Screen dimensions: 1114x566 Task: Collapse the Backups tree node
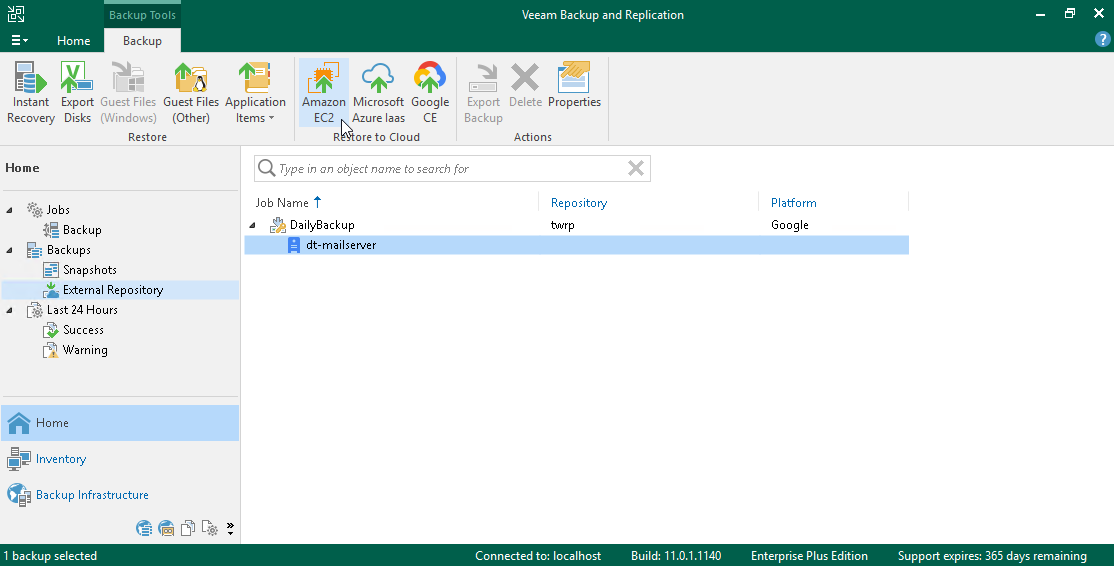click(9, 250)
